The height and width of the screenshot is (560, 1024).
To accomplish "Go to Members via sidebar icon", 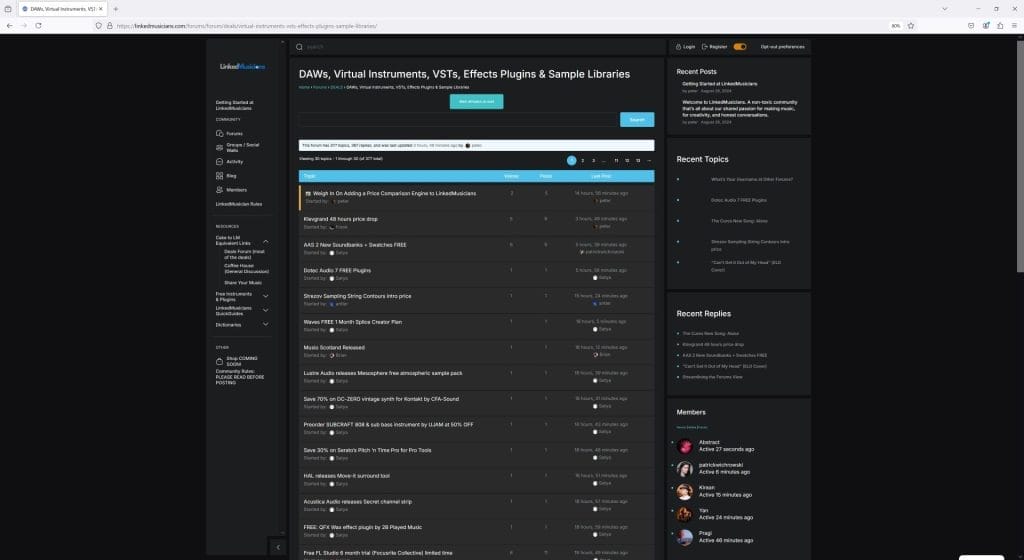I will [219, 189].
